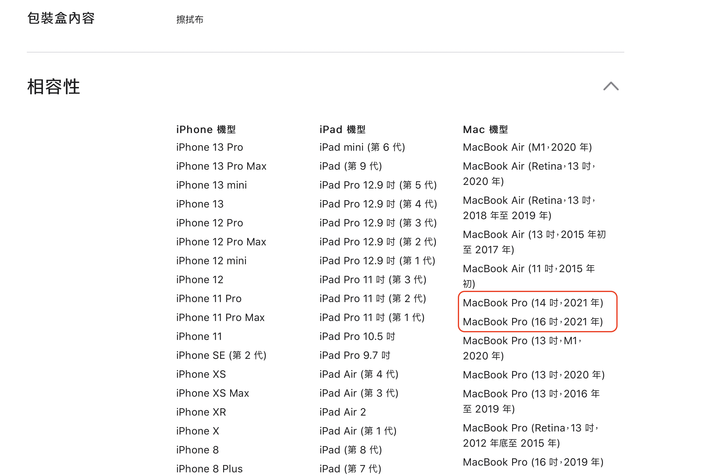The height and width of the screenshot is (476, 720).
Task: Select iPad Air (第 4 代) entry
Action: (359, 374)
